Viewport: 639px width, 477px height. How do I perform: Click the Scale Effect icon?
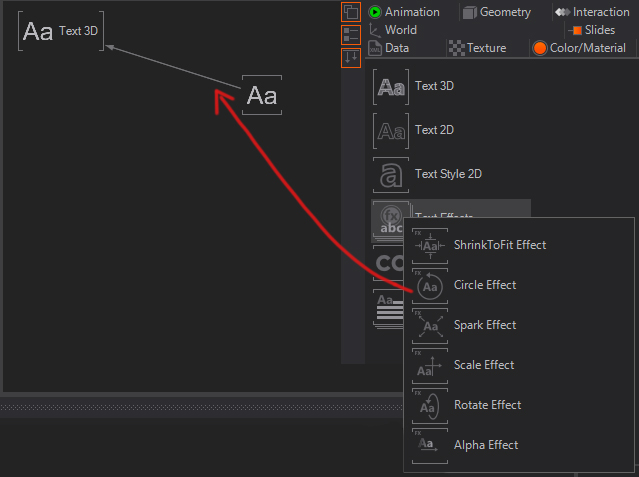pyautogui.click(x=429, y=365)
